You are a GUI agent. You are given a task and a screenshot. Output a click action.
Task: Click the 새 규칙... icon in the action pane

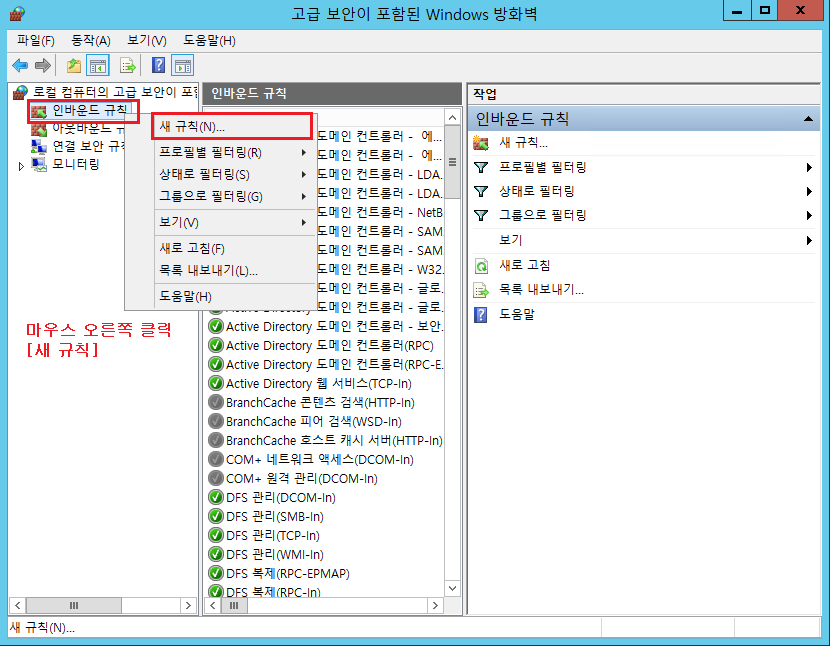pyautogui.click(x=481, y=143)
